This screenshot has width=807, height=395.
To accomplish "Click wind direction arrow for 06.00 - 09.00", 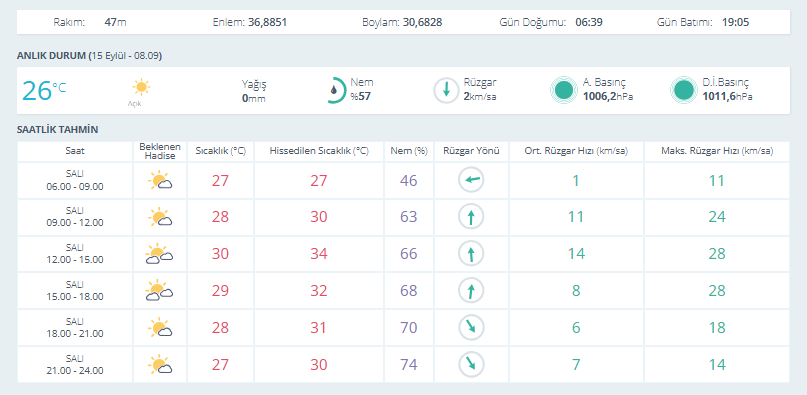I will 471,181.
